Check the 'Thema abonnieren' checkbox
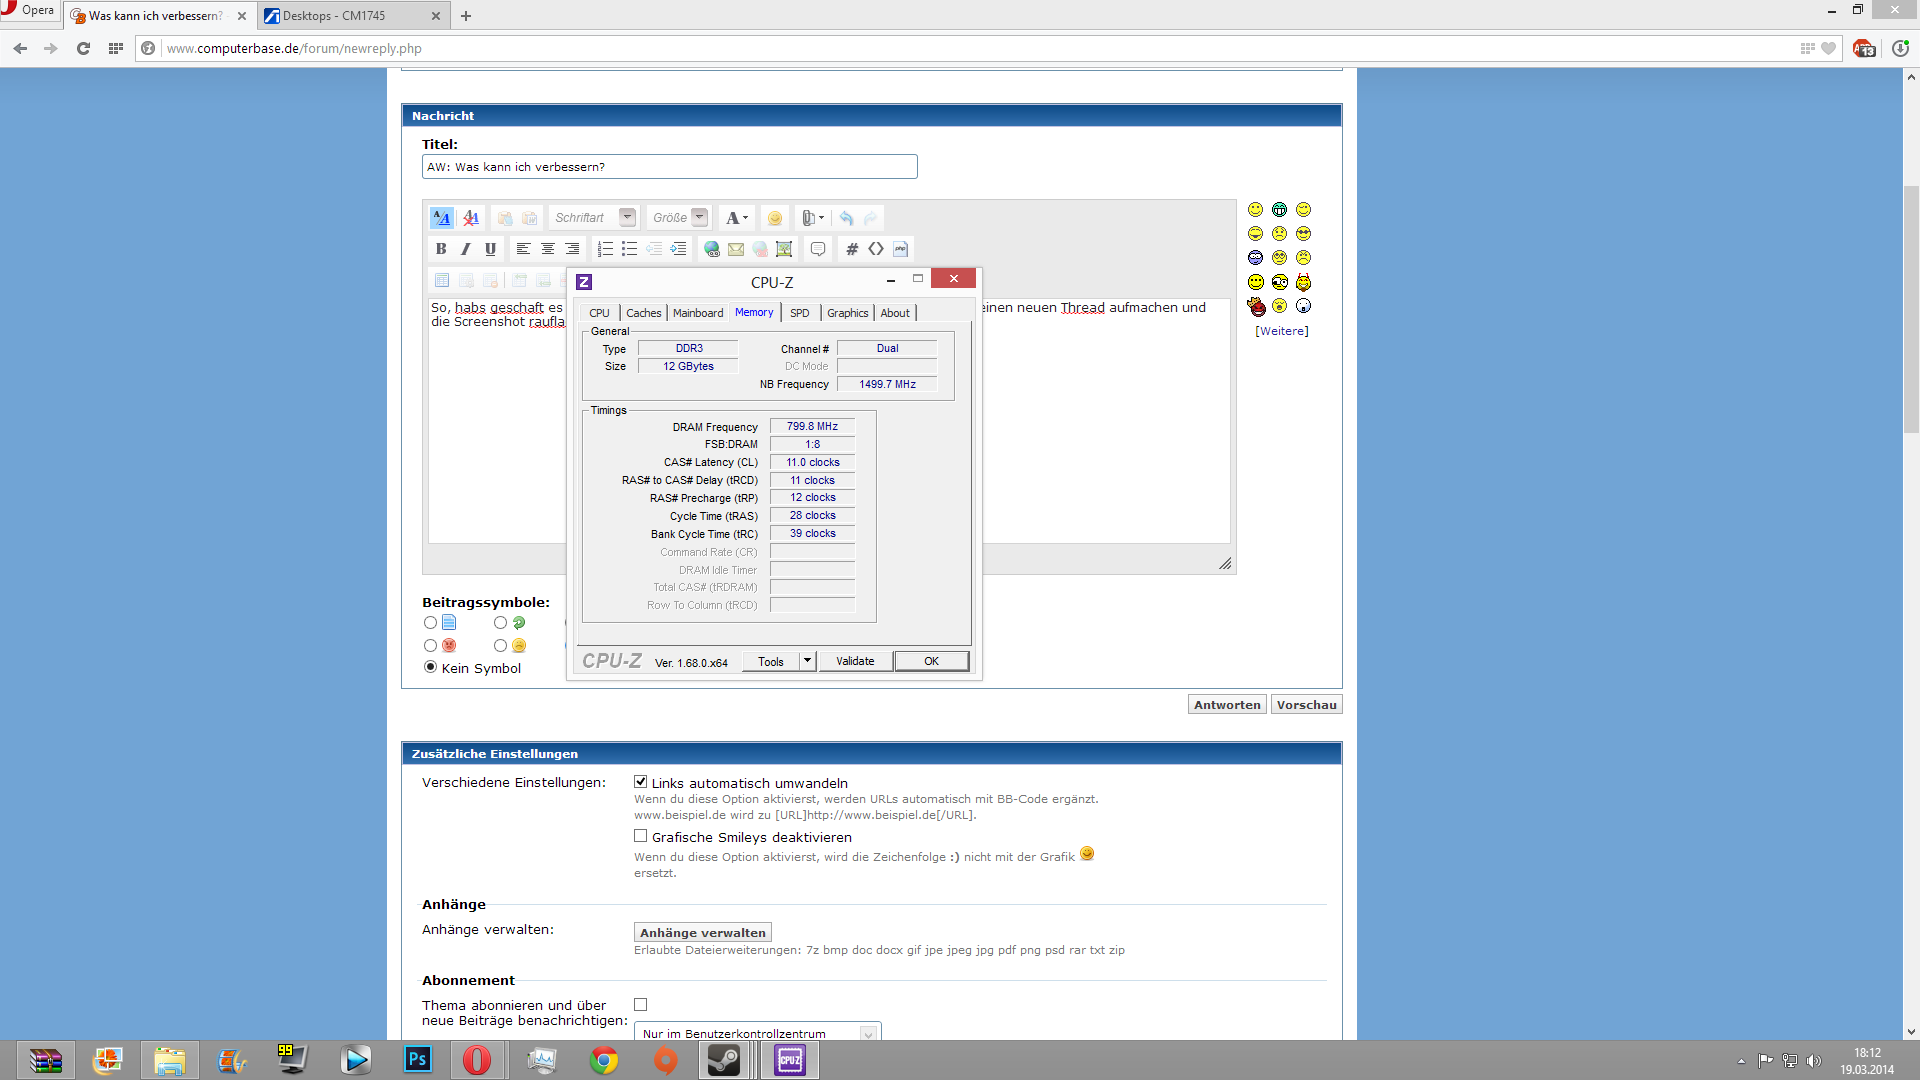 coord(640,1004)
